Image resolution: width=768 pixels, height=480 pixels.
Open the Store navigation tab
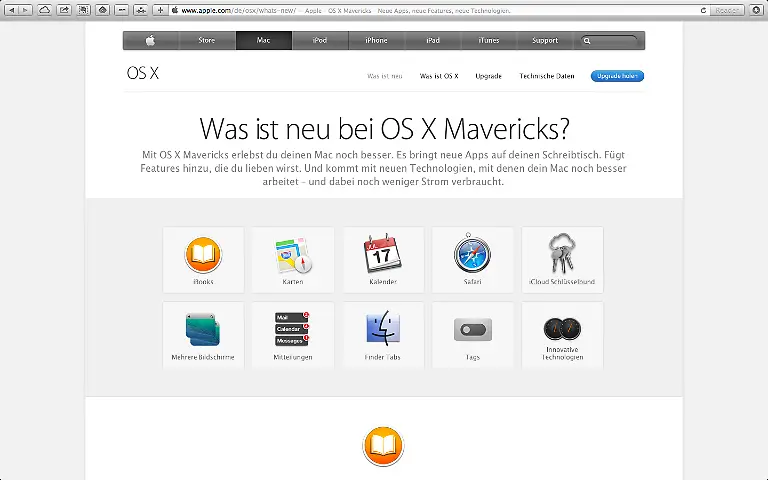tap(207, 40)
